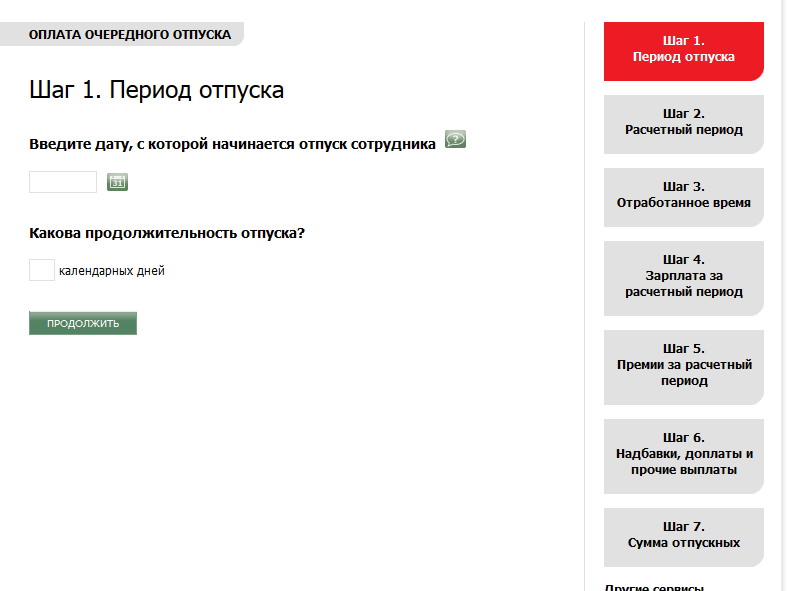Viewport: 788px width, 591px height.
Task: Jump to Шаг 5. Премии за расчетный период
Action: click(x=683, y=365)
